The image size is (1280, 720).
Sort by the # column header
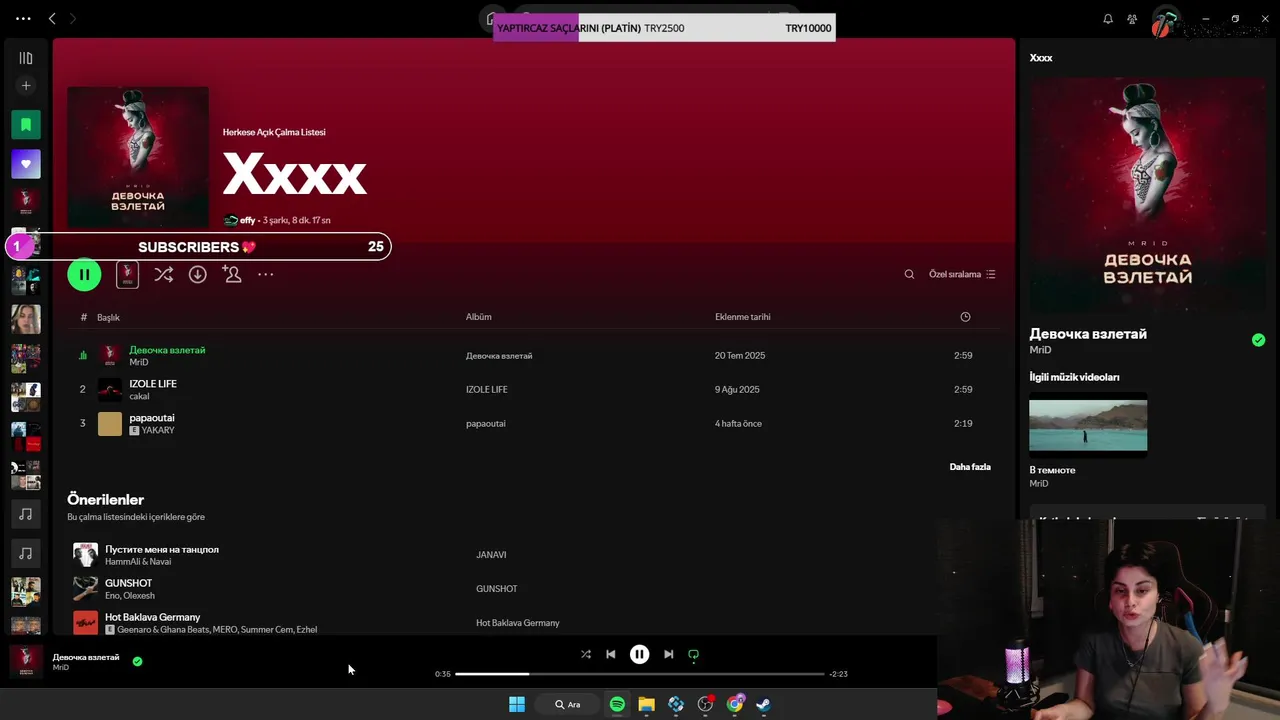(x=84, y=317)
